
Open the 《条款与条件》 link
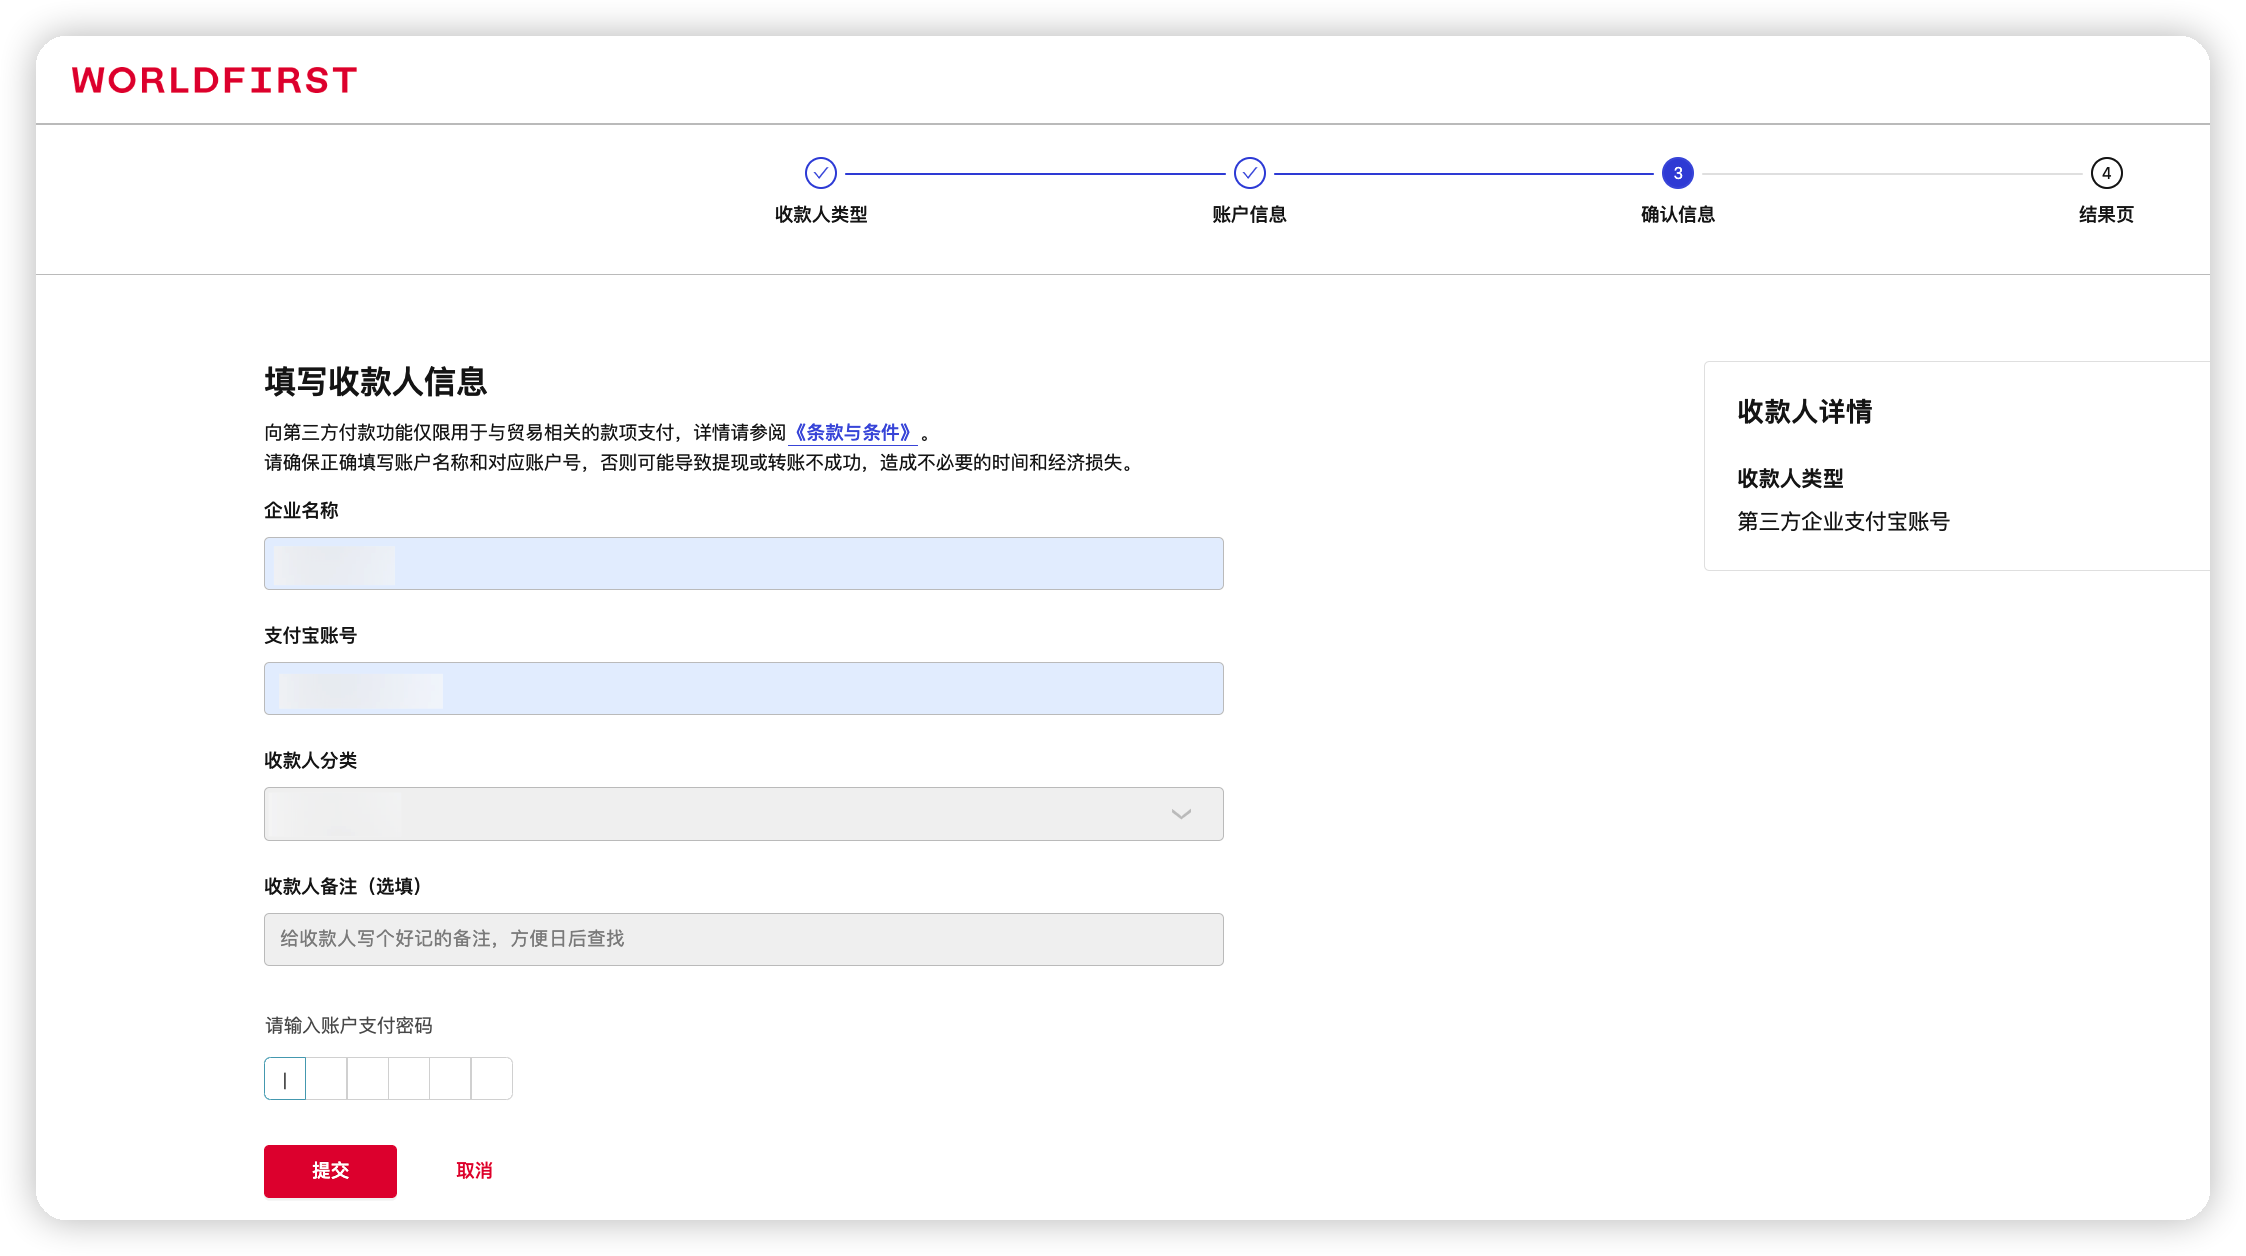pos(853,433)
